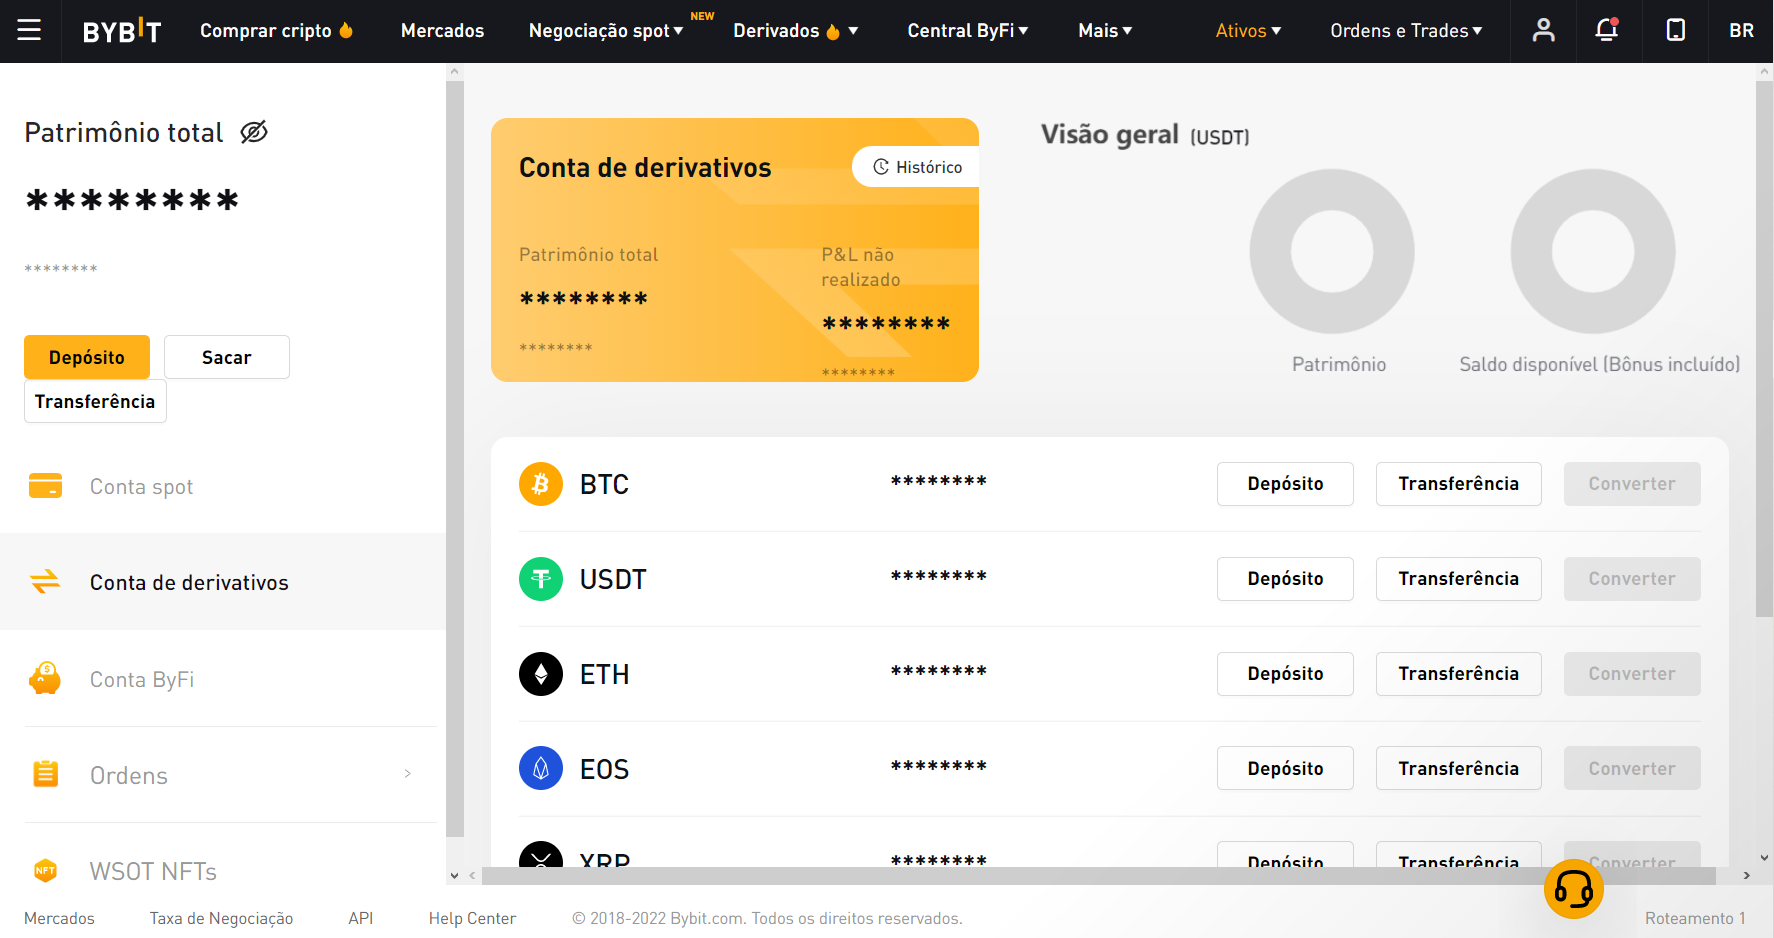This screenshot has height=938, width=1774.
Task: Select Conta spot in sidebar
Action: point(223,486)
